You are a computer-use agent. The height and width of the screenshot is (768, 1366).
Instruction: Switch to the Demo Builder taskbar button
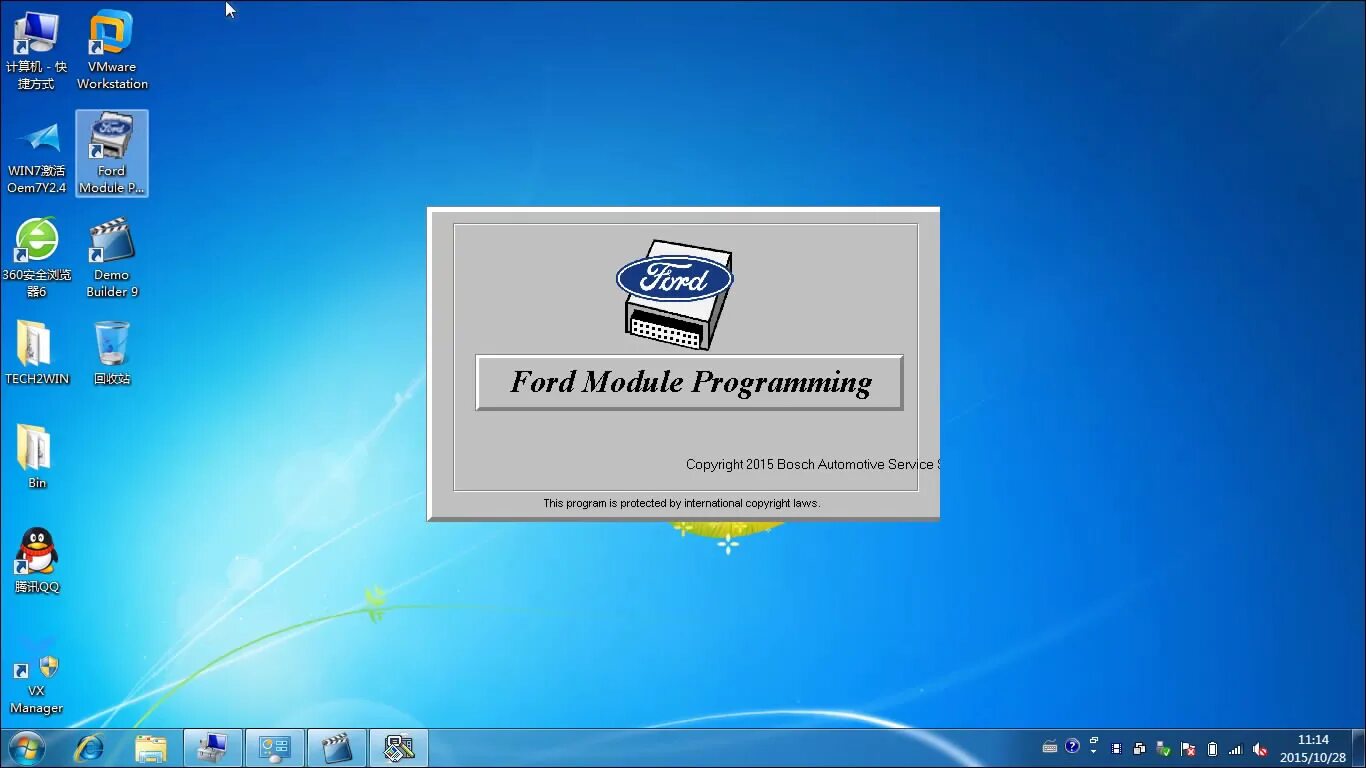click(x=337, y=748)
